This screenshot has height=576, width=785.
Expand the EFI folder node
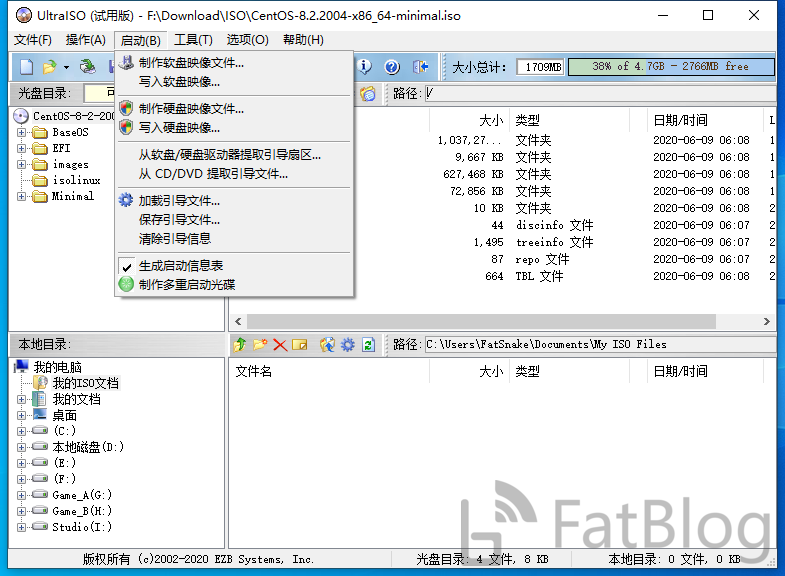21,149
